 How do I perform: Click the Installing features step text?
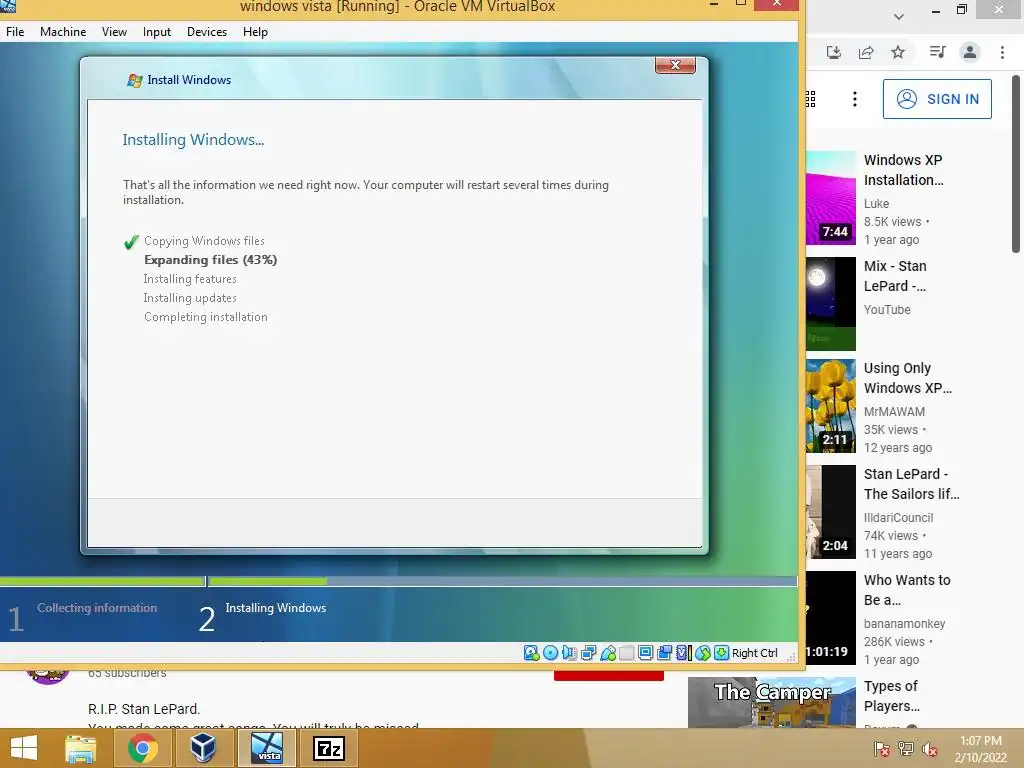(x=190, y=278)
